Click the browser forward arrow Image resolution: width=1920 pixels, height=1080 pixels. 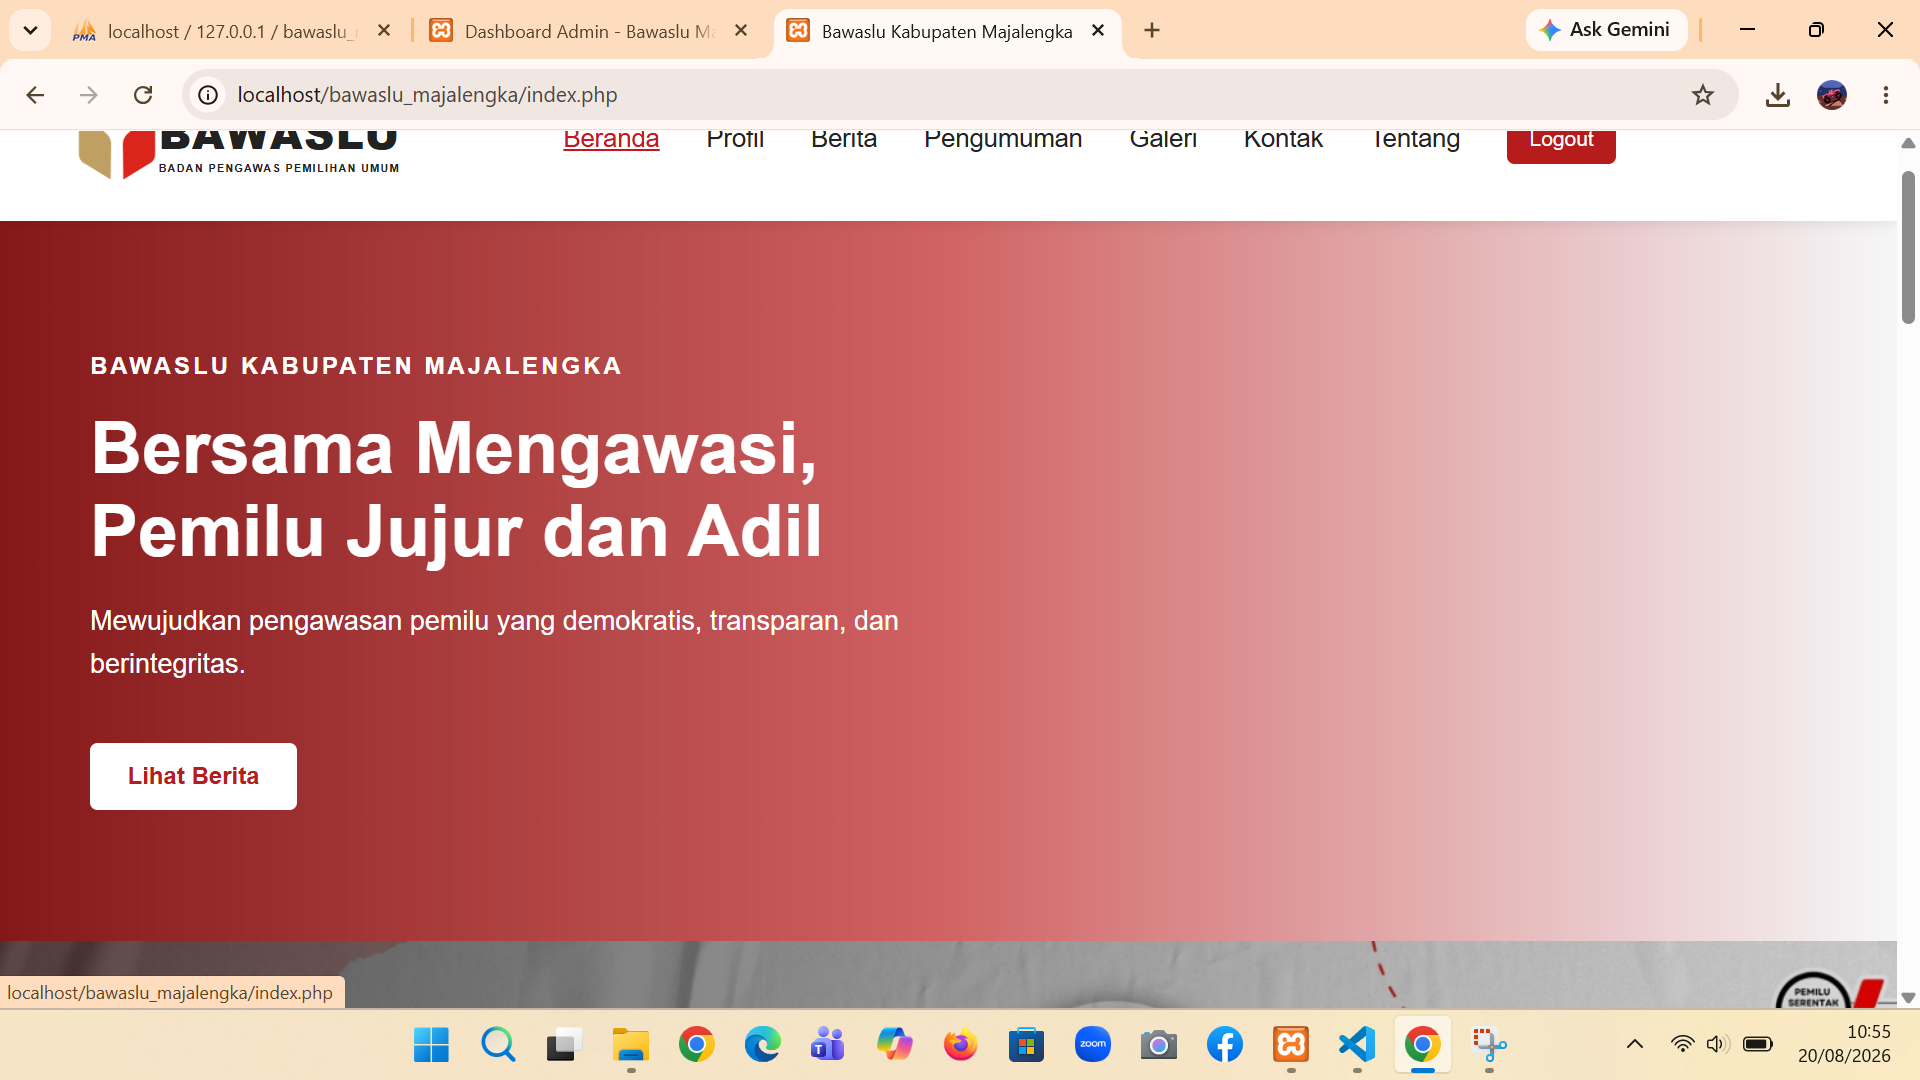pyautogui.click(x=89, y=95)
